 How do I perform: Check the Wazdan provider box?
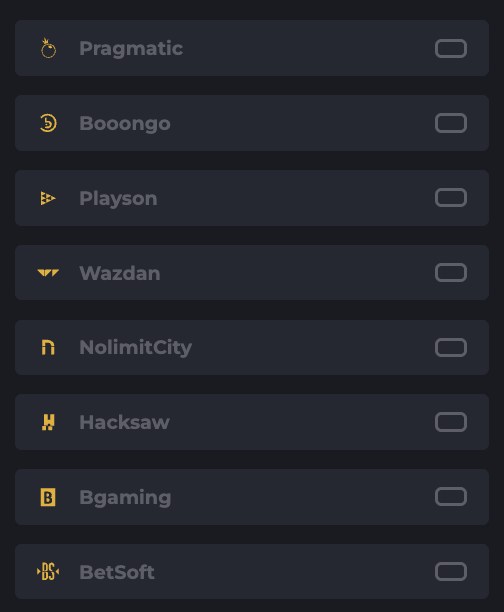click(451, 272)
